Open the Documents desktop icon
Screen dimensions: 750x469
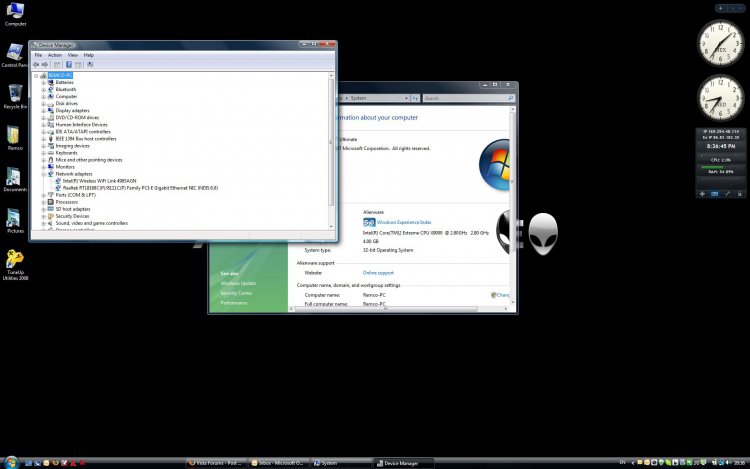click(x=14, y=179)
